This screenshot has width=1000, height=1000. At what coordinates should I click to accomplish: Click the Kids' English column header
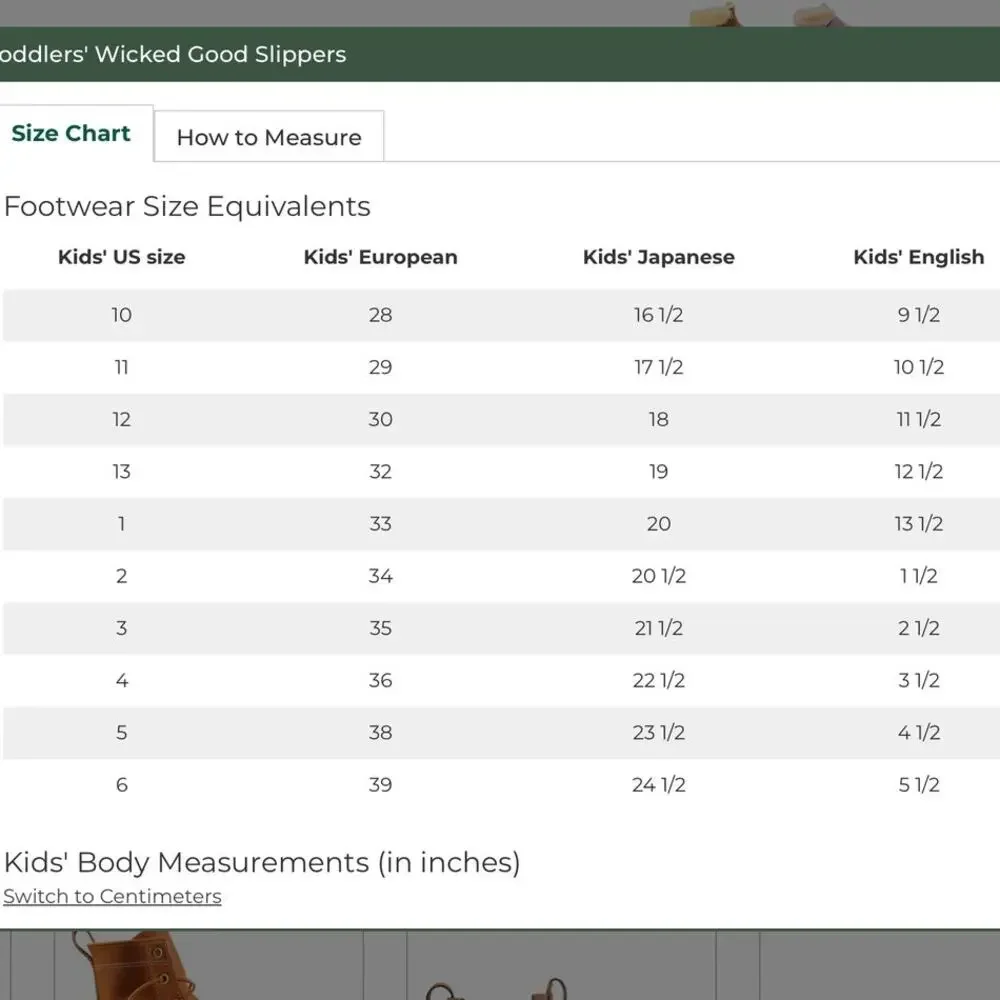(918, 256)
